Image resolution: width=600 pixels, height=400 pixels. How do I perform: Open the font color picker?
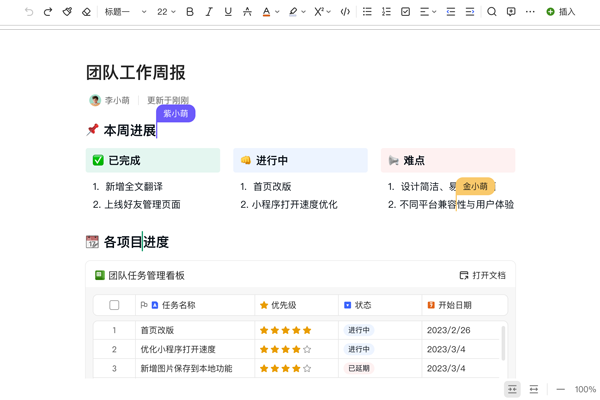(269, 12)
